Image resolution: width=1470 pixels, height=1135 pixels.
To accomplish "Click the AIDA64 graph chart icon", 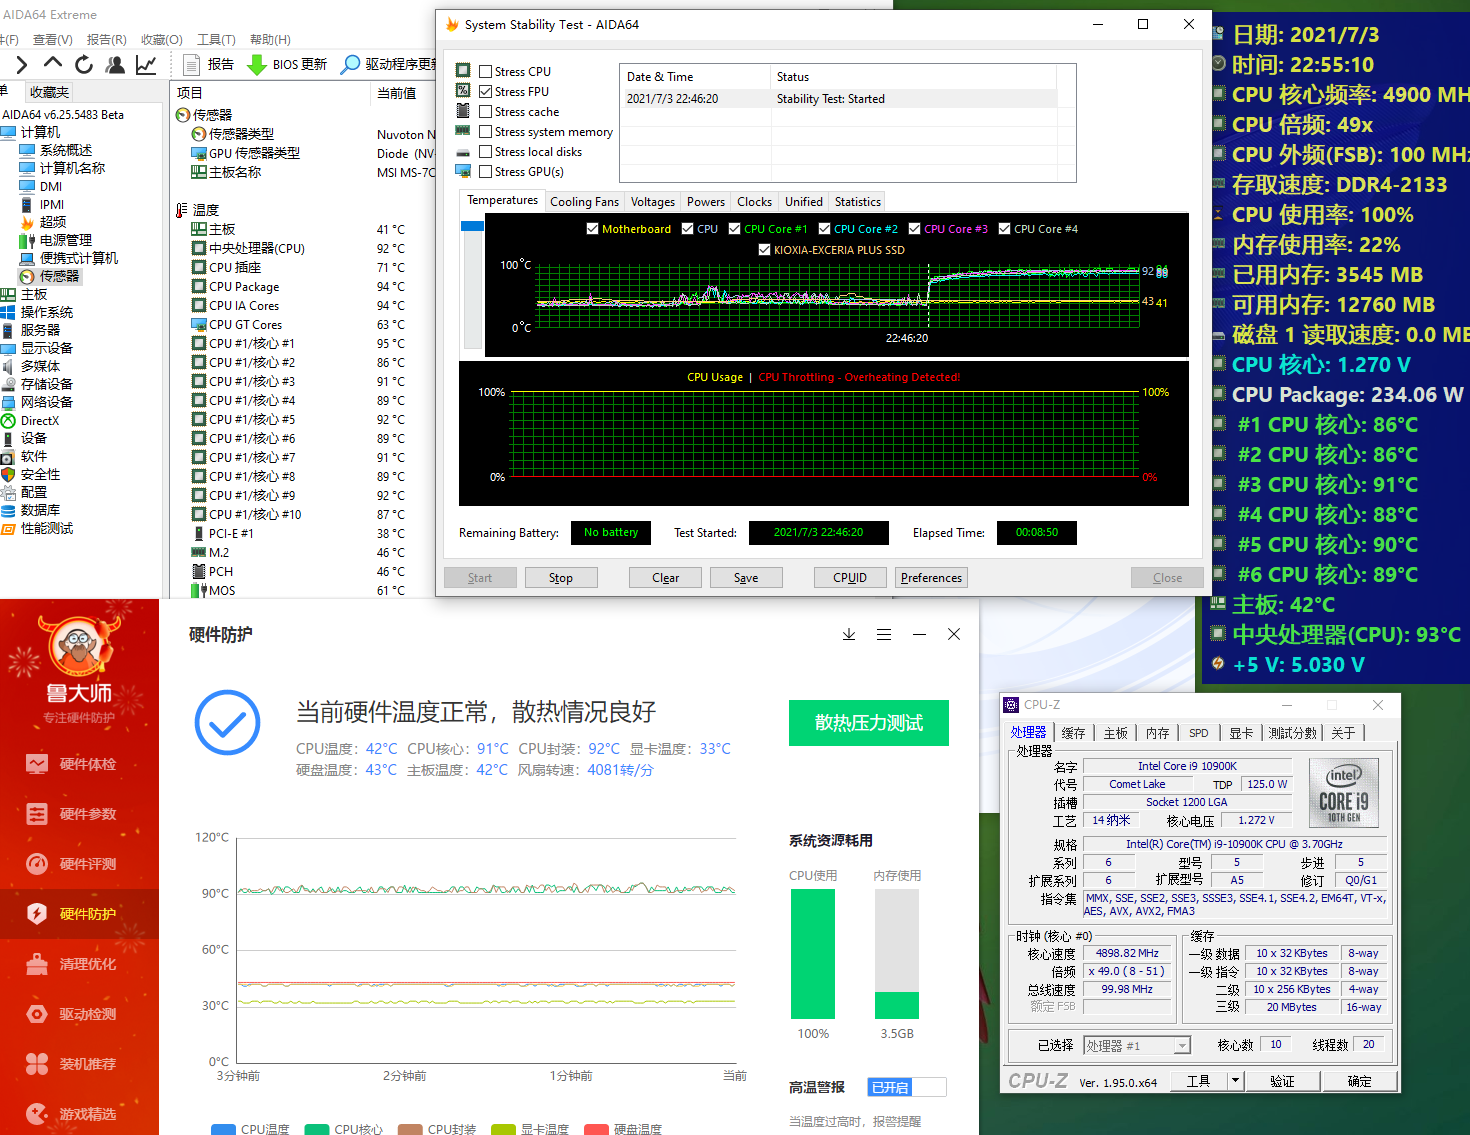I will coord(146,65).
